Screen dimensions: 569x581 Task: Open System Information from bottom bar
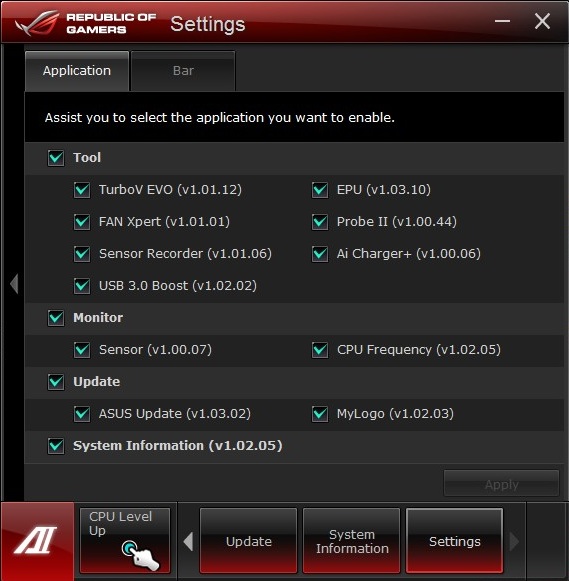pyautogui.click(x=352, y=541)
